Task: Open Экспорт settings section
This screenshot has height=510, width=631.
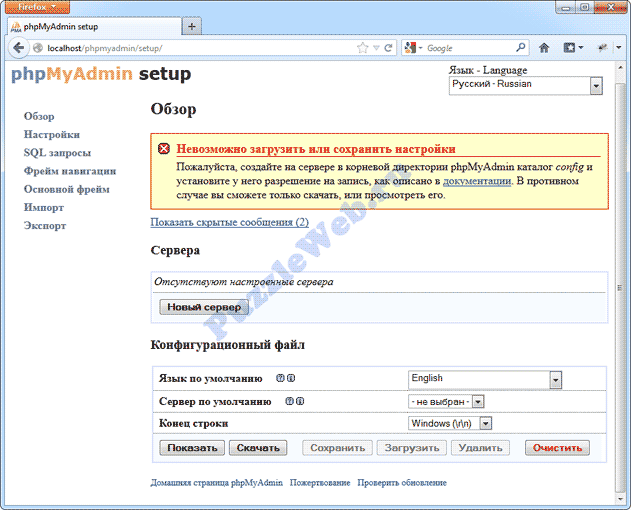Action: (x=45, y=226)
